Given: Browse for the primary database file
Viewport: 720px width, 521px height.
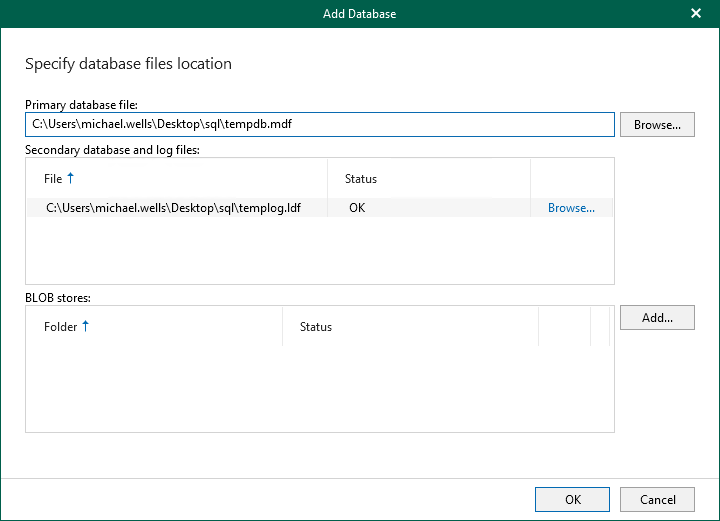Looking at the screenshot, I should 657,124.
